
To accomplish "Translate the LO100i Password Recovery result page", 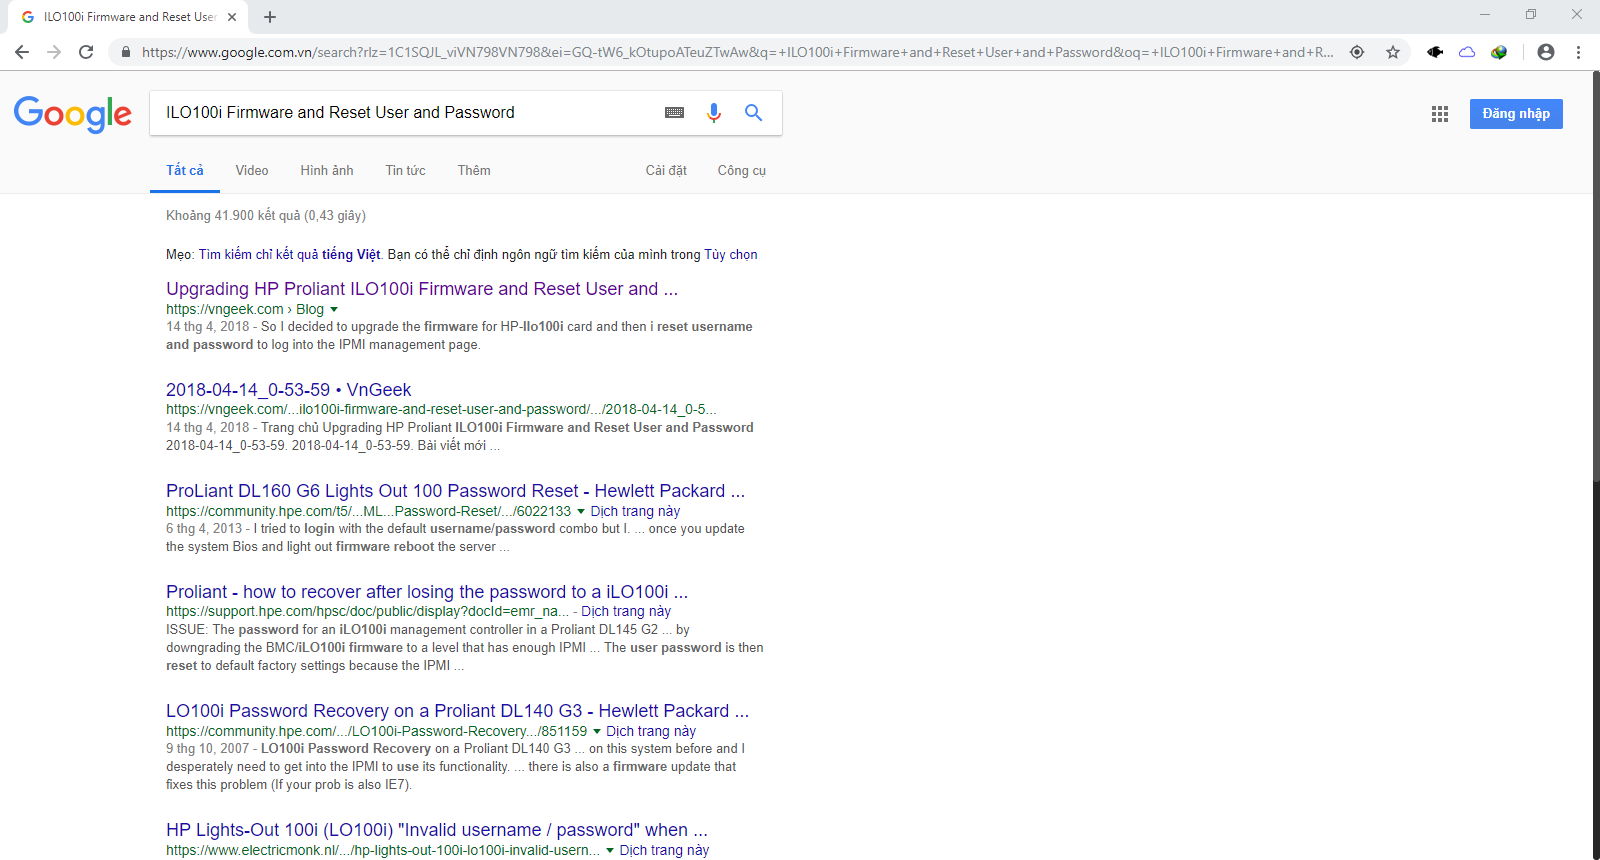I will [x=651, y=731].
